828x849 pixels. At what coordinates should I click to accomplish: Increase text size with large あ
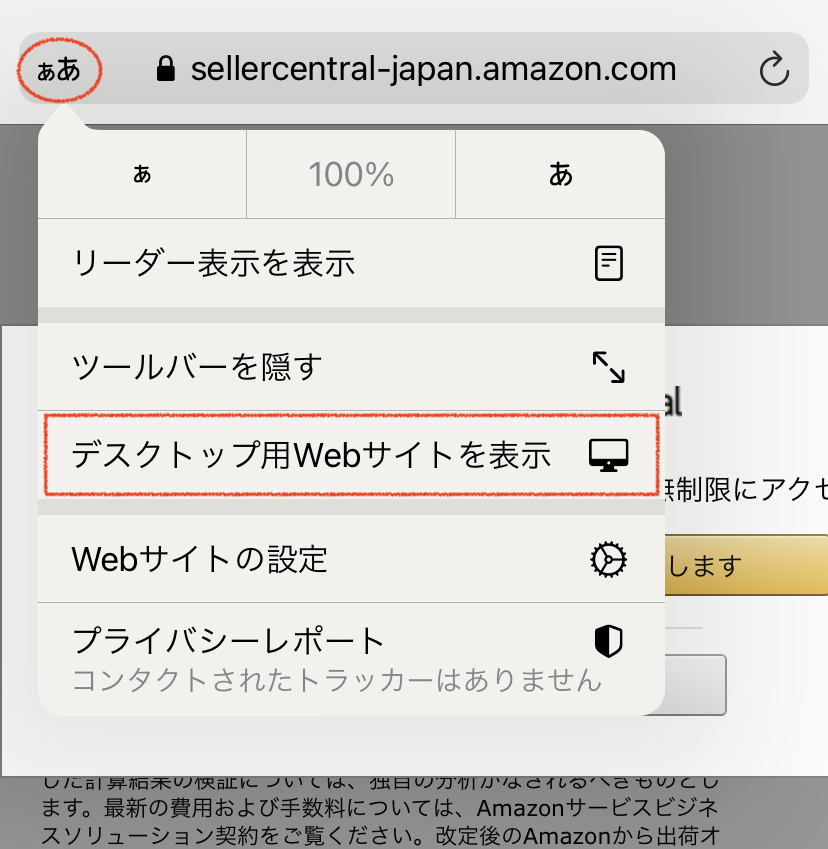click(560, 175)
